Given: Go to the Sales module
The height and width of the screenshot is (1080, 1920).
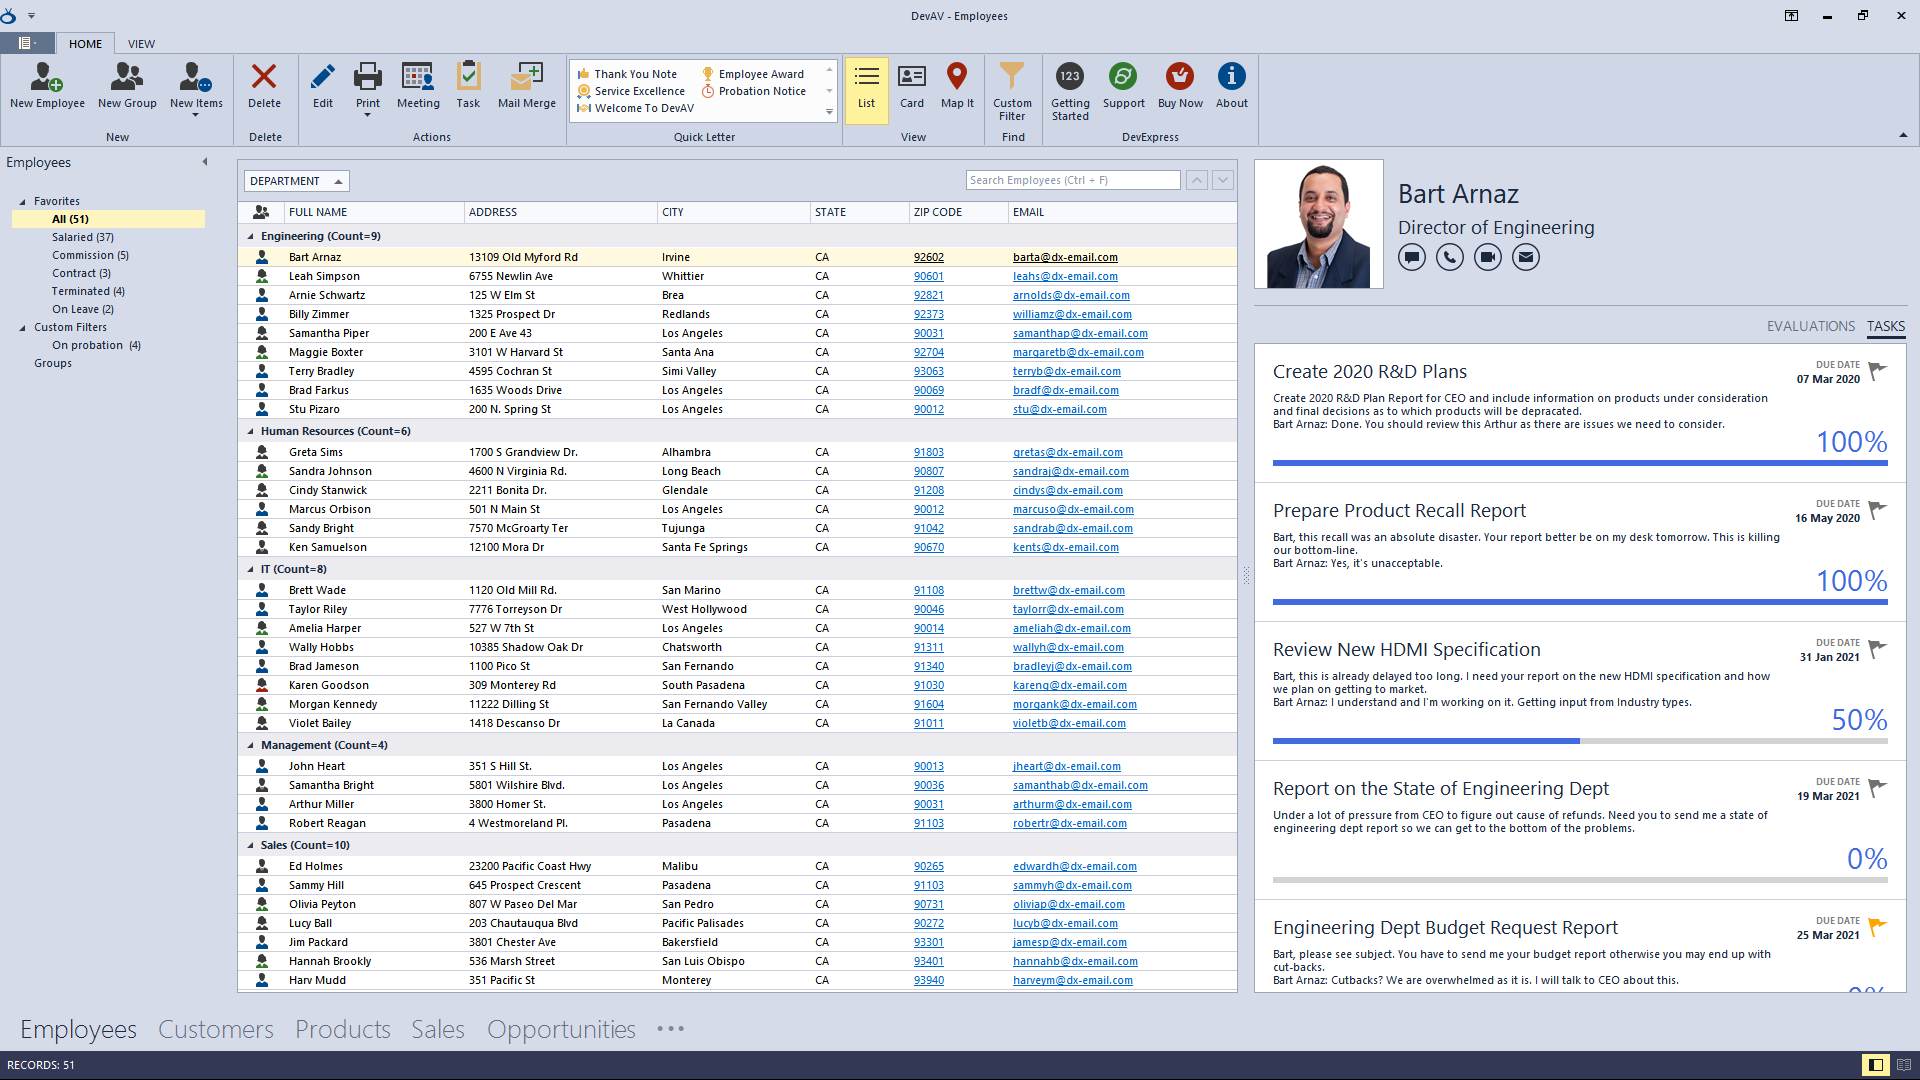Looking at the screenshot, I should (x=438, y=1029).
